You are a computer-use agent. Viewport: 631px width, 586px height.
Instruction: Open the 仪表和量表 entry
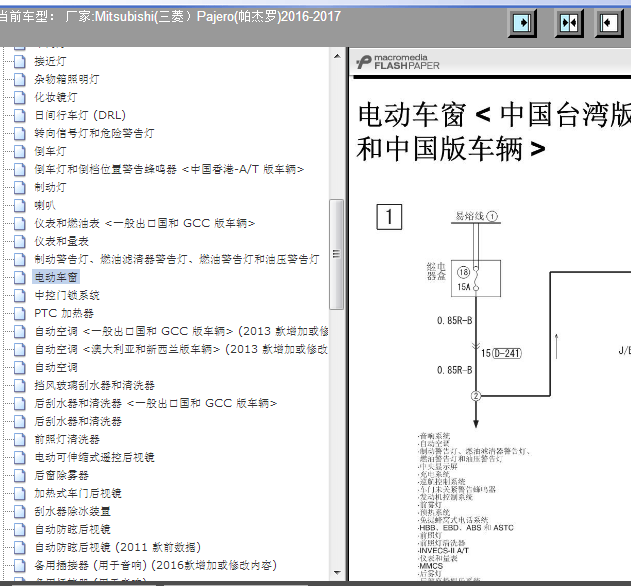61,241
